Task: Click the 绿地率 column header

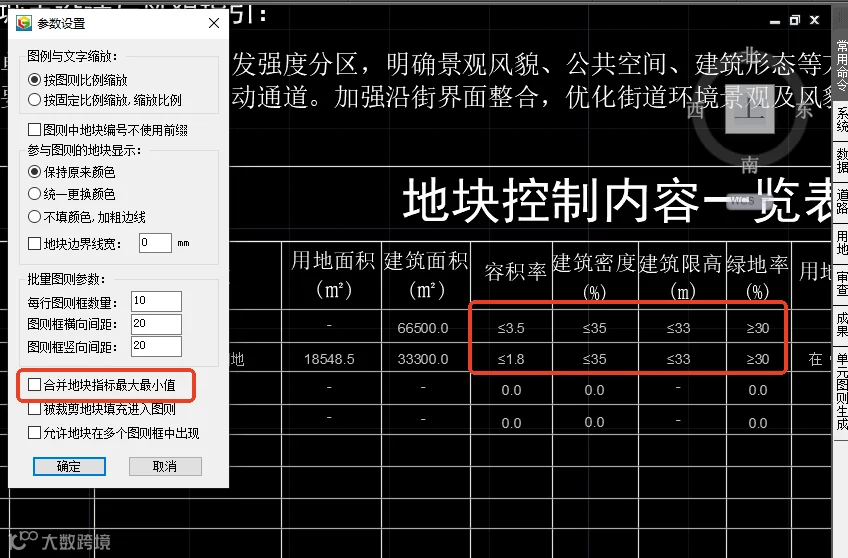Action: (x=758, y=278)
